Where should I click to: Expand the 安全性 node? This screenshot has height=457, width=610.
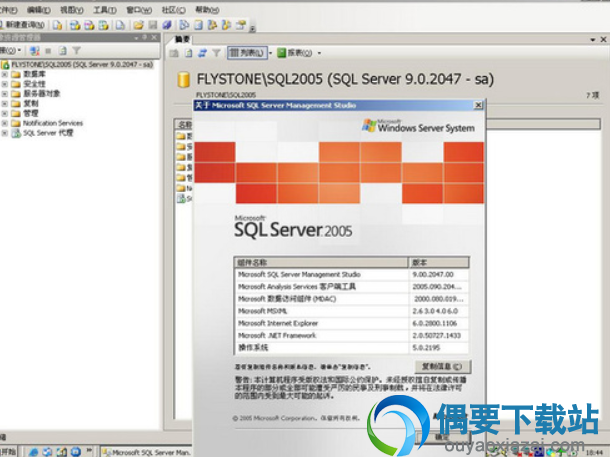pyautogui.click(x=5, y=84)
